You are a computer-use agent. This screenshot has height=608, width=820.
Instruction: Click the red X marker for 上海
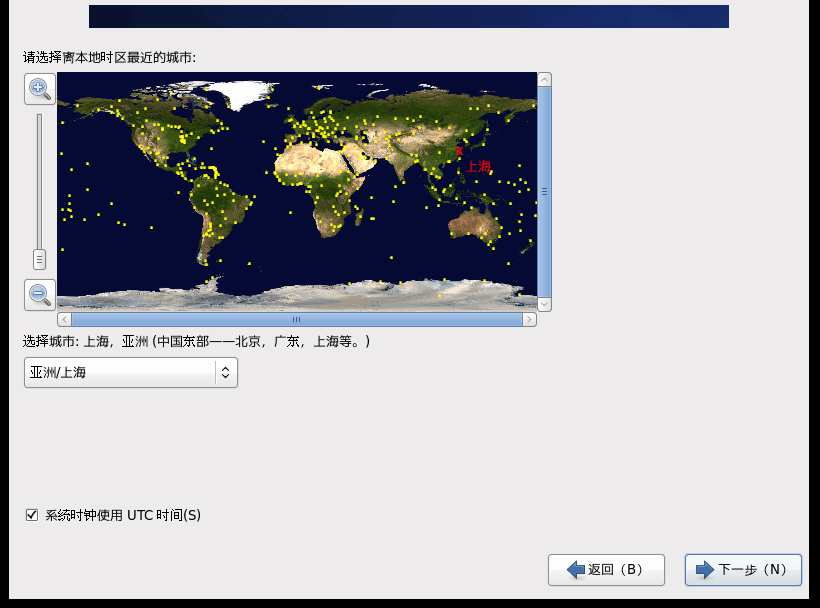(459, 151)
